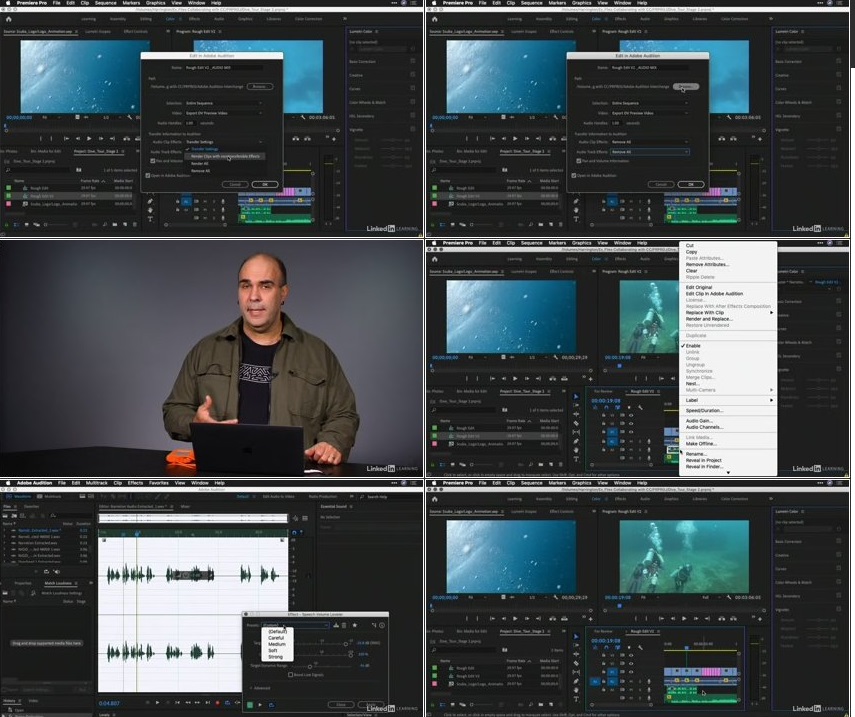
Task: Open the Presets dropdown in Speech Volume Leveler
Action: pyautogui.click(x=296, y=625)
